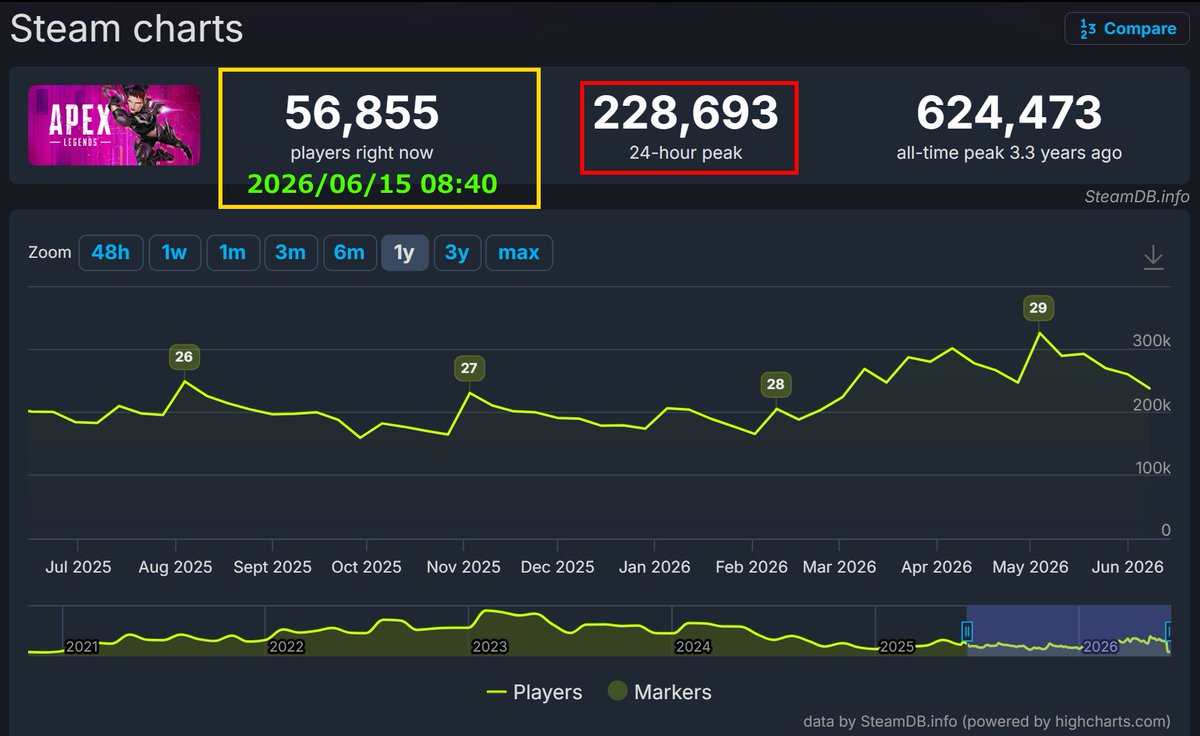The width and height of the screenshot is (1200, 736).
Task: Click the Apex Legends game thumbnail
Action: [x=114, y=125]
